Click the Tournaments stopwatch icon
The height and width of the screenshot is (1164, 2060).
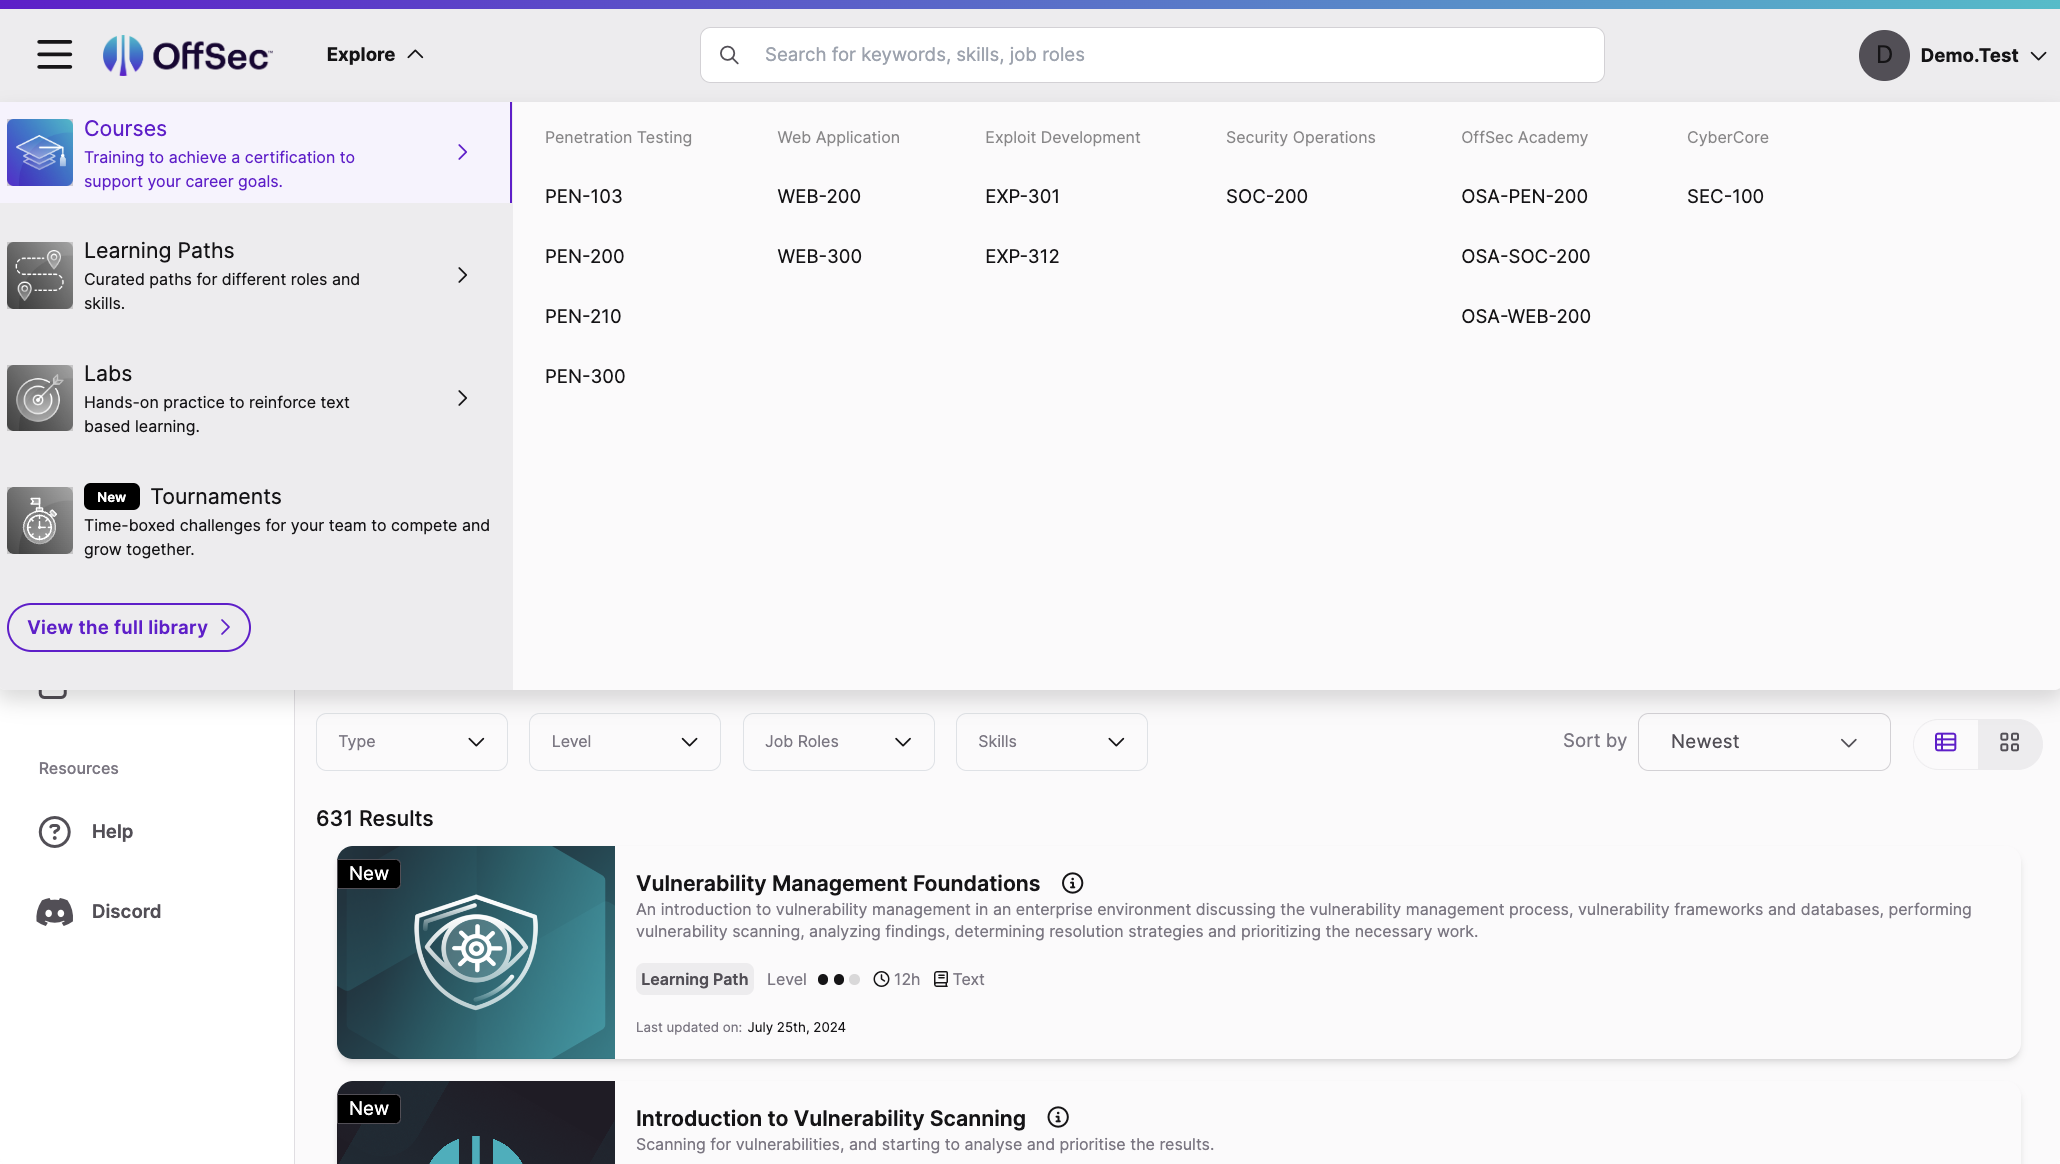[40, 520]
